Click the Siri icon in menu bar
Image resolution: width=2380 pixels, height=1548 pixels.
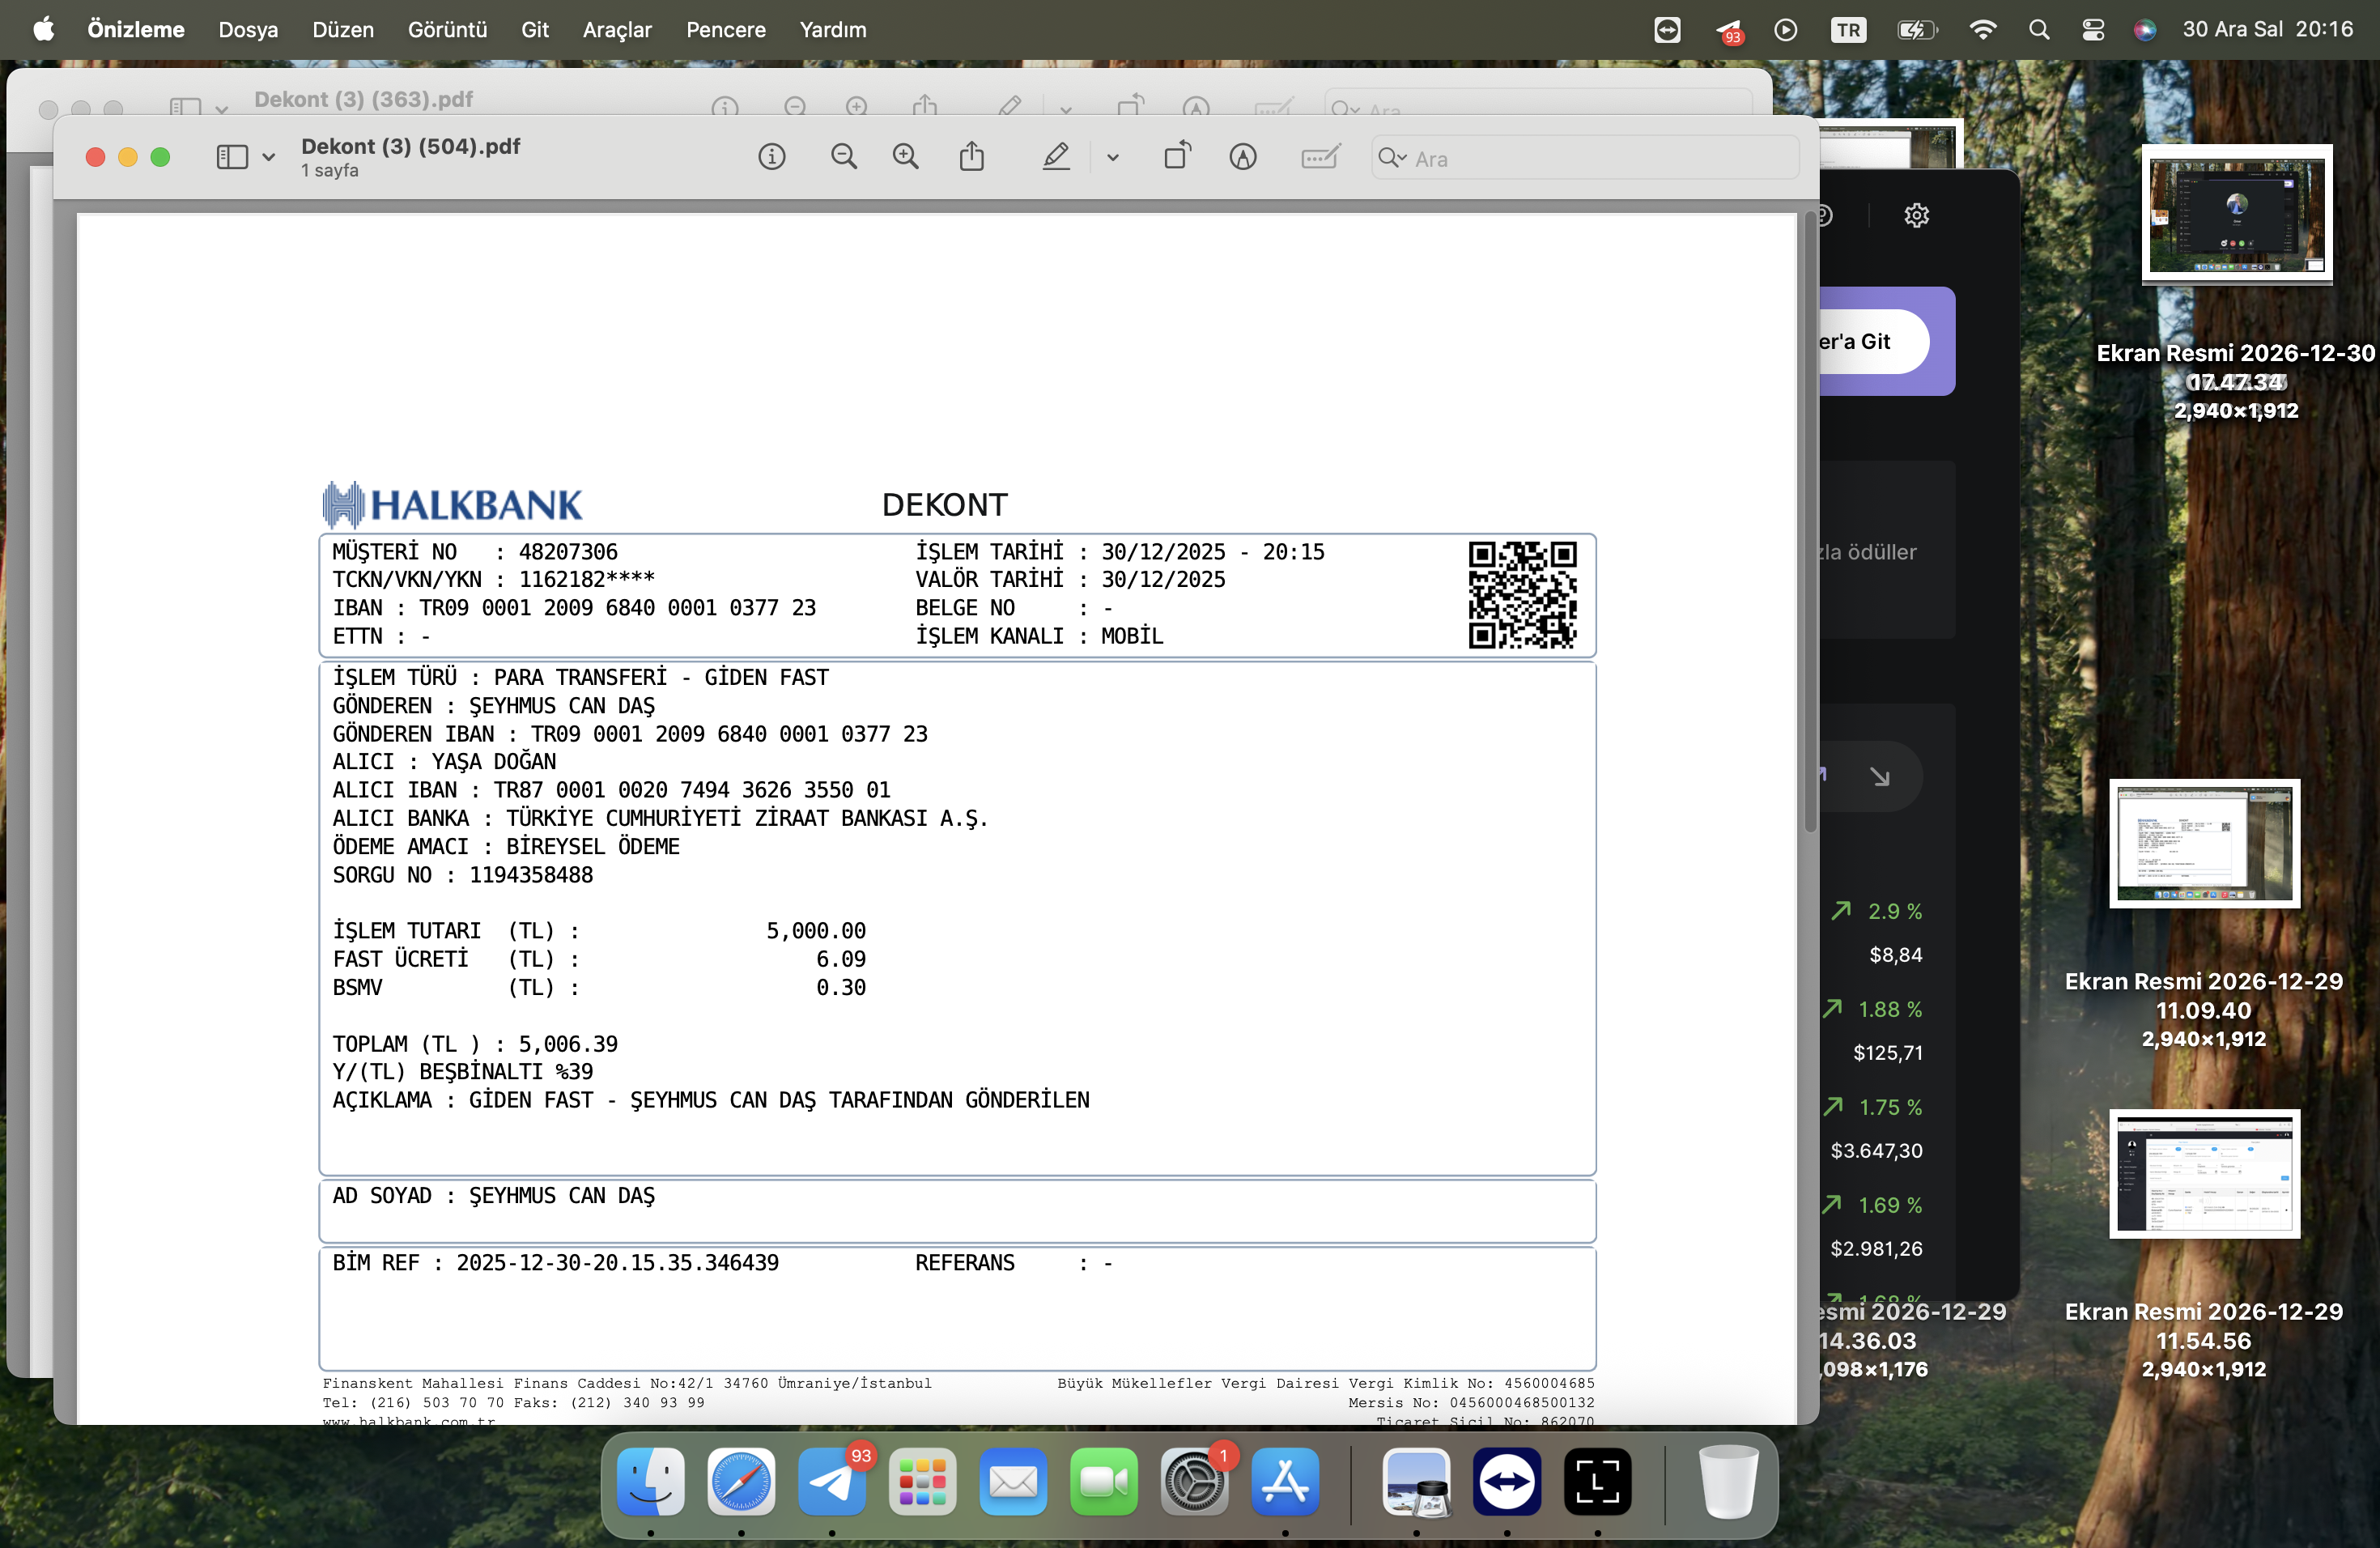coord(2144,30)
